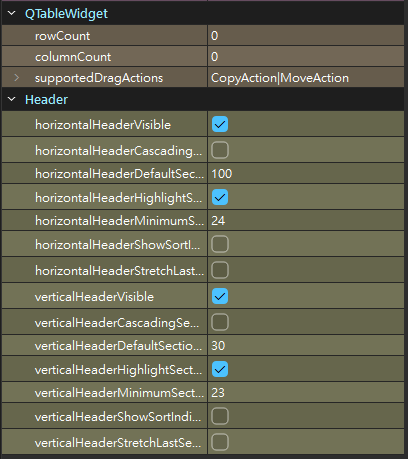Select the supportedDragActions property name
408x459 pixels.
[99, 78]
